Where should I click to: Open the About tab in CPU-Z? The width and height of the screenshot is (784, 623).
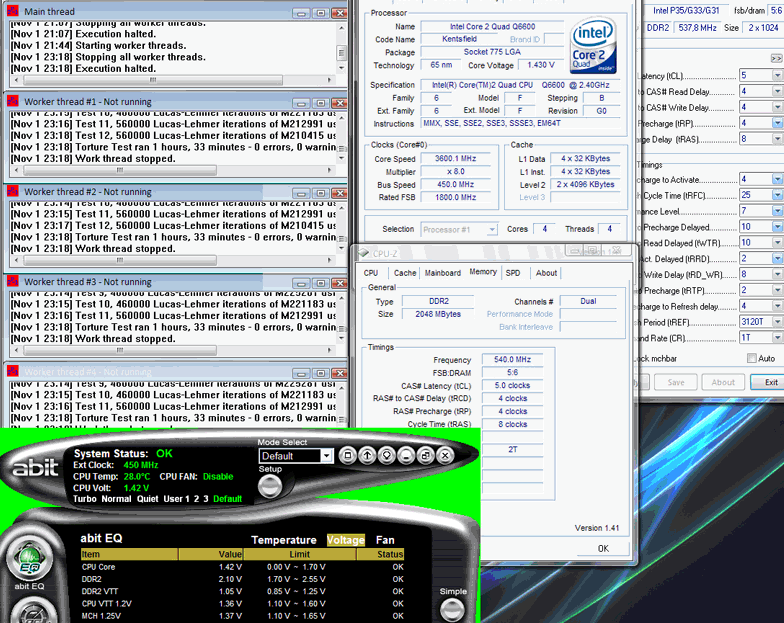[546, 273]
